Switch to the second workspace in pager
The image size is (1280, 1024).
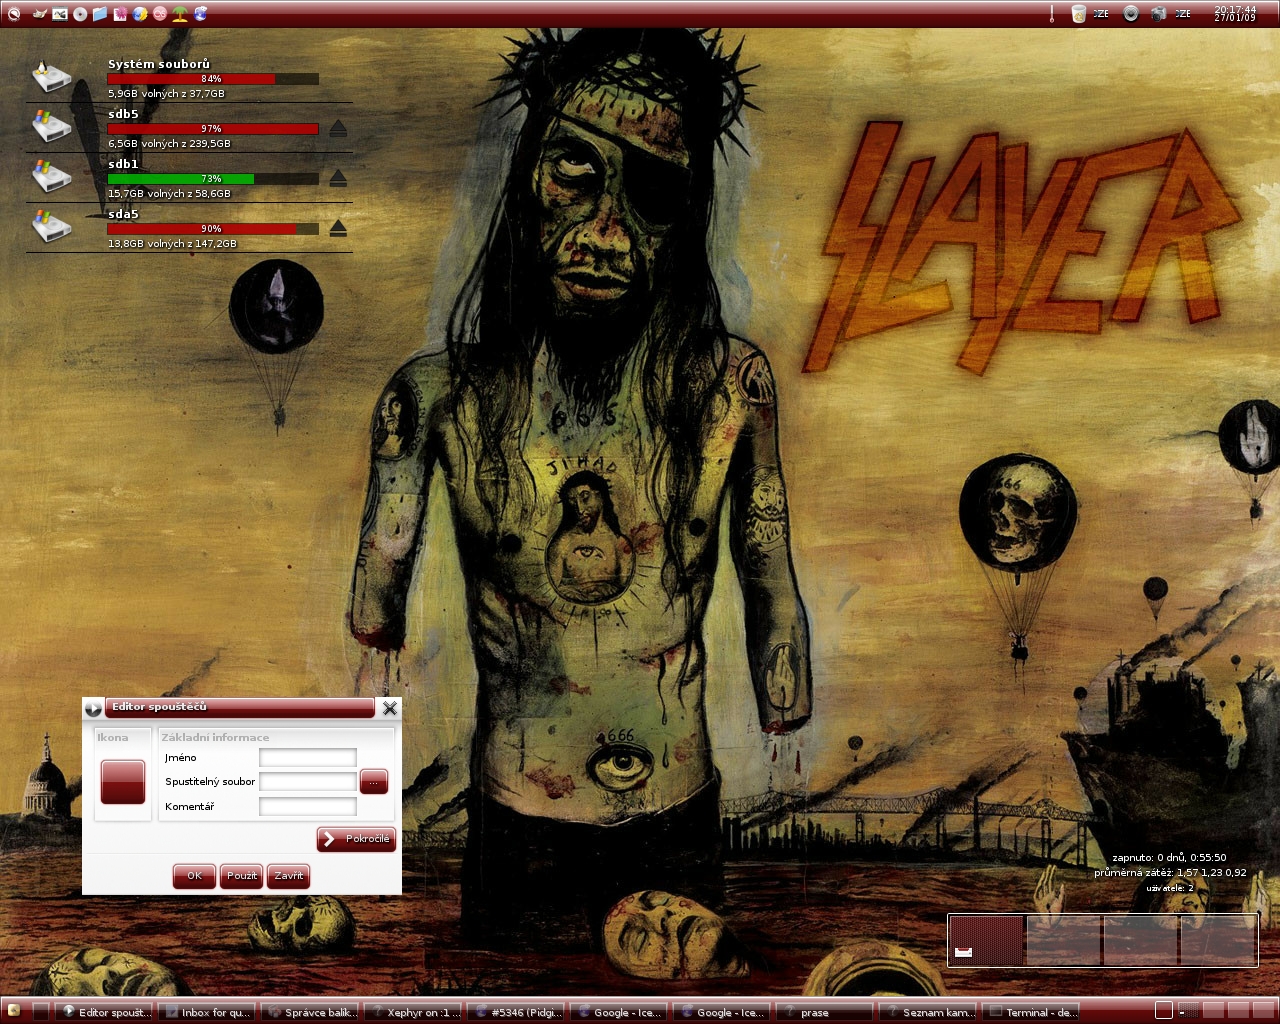[1064, 940]
